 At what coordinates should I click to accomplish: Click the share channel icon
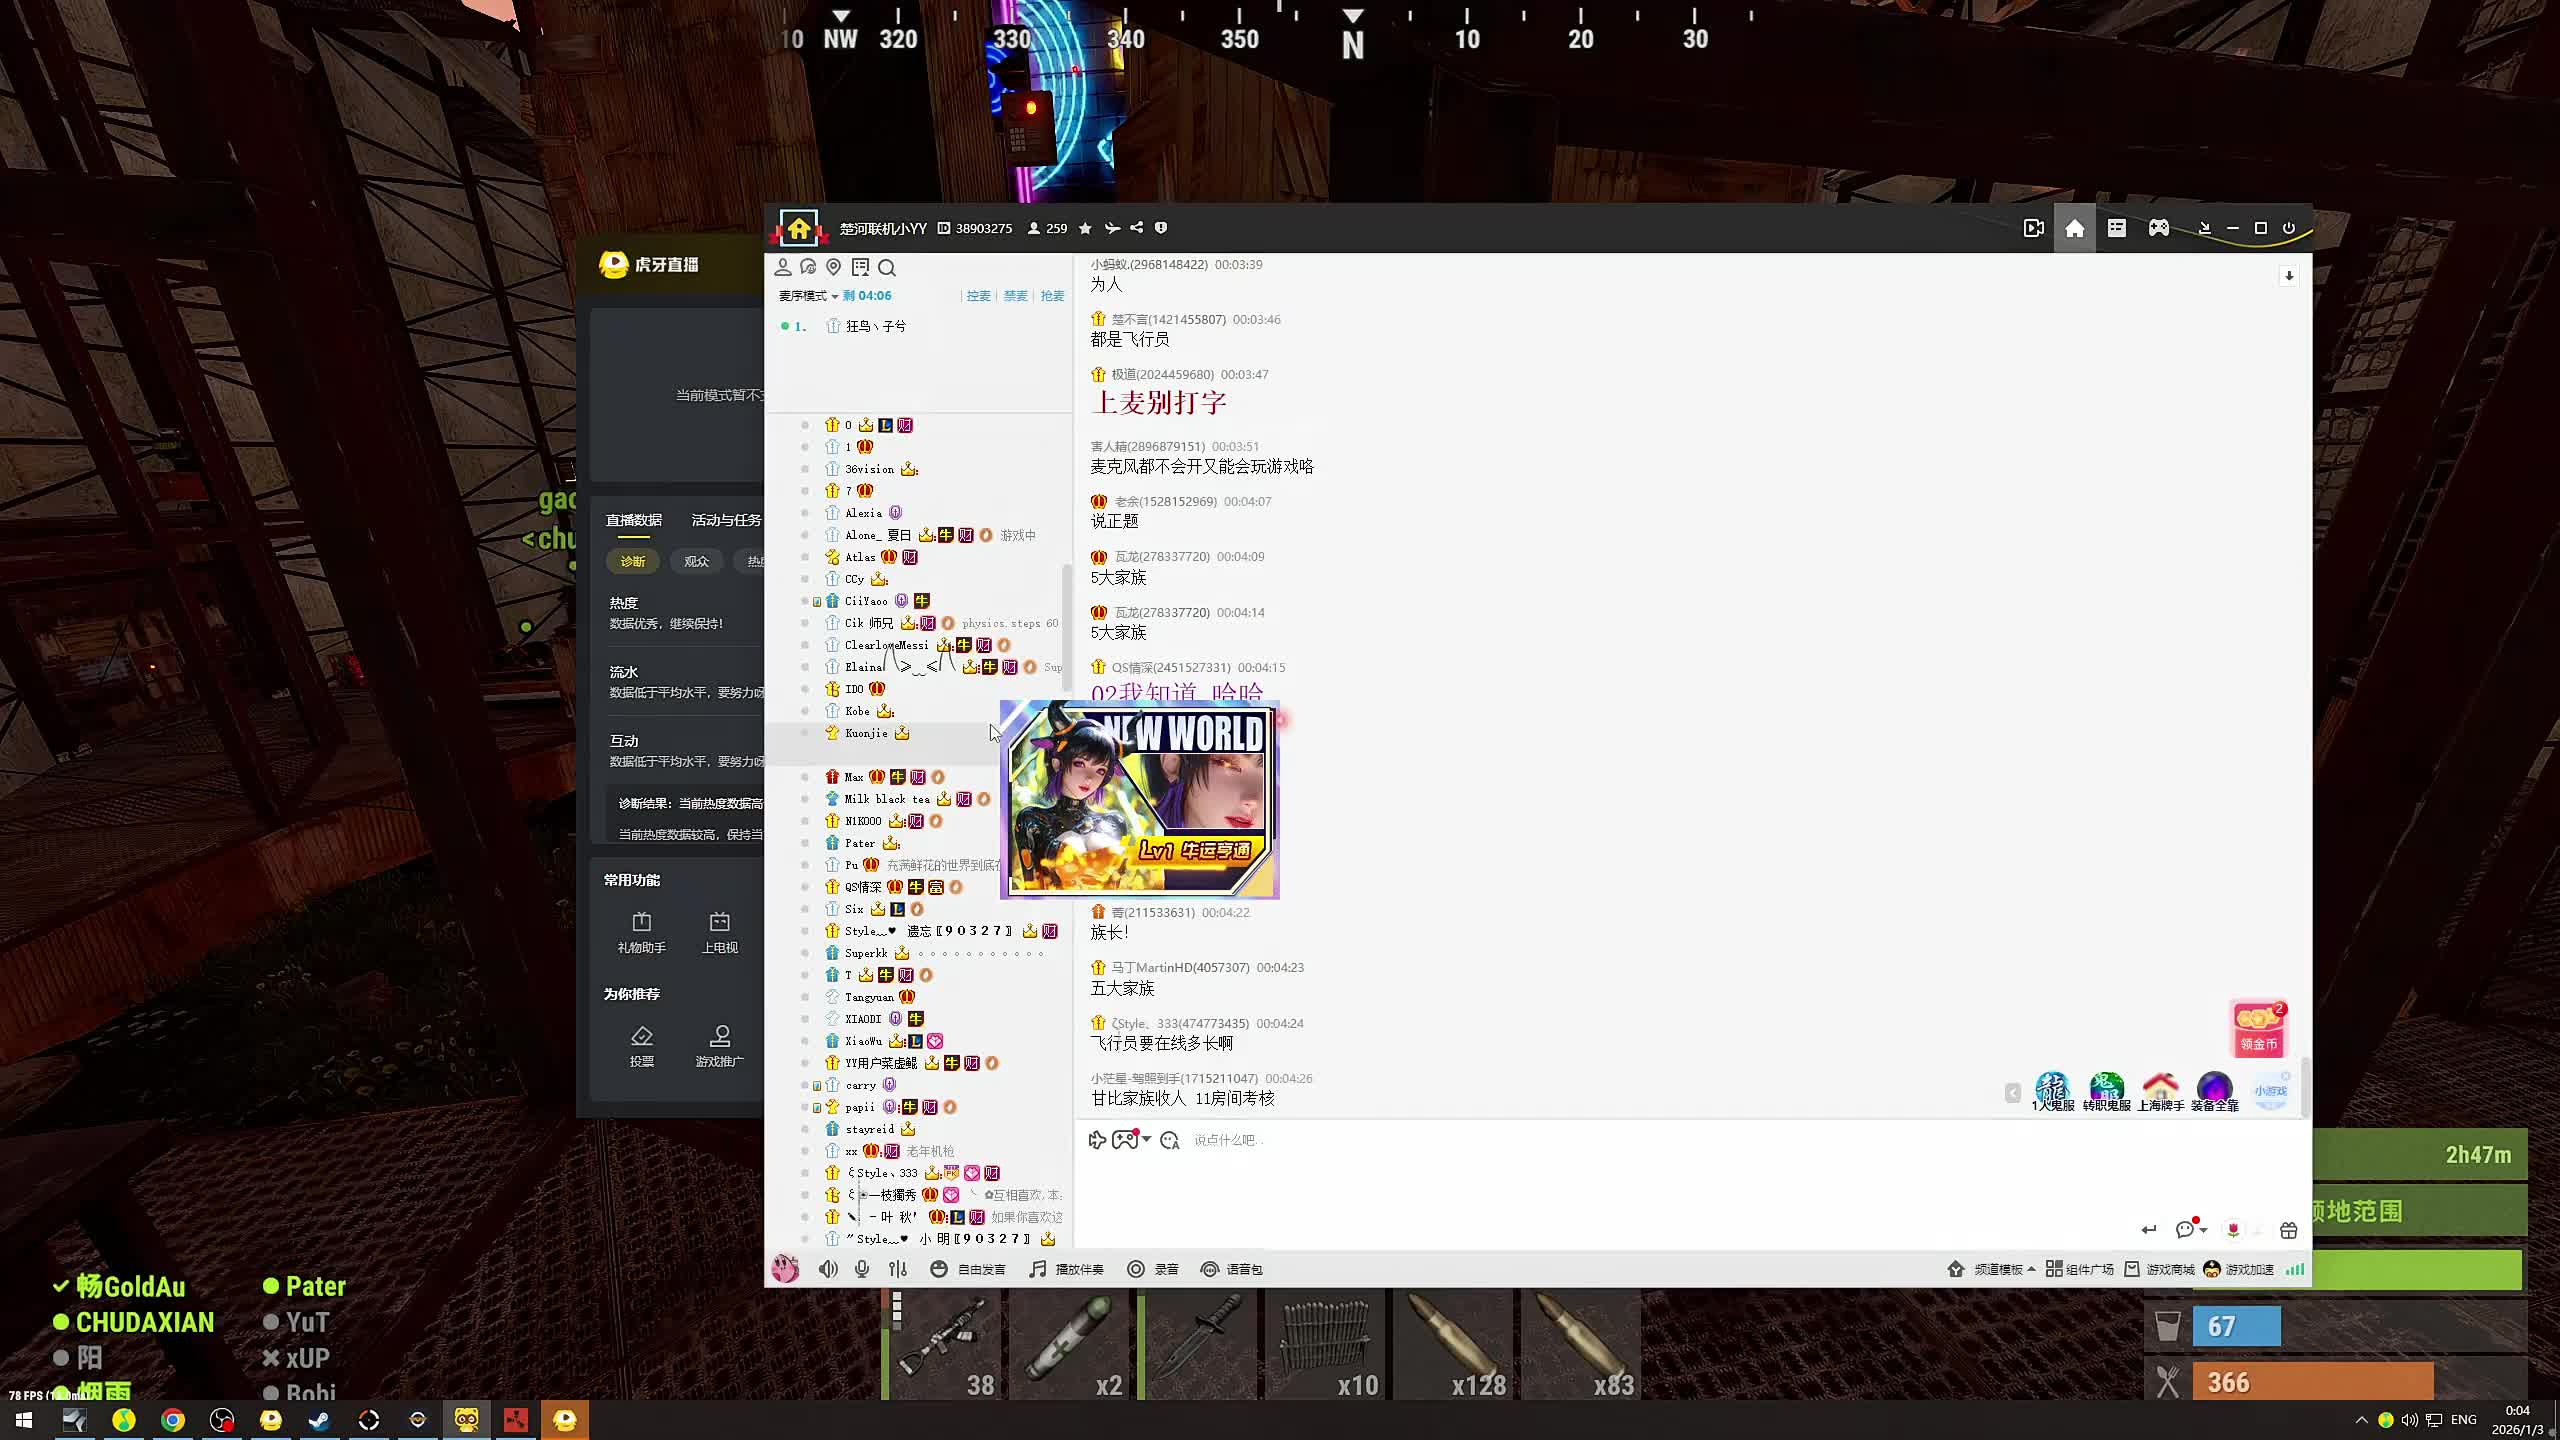pyautogui.click(x=1136, y=228)
